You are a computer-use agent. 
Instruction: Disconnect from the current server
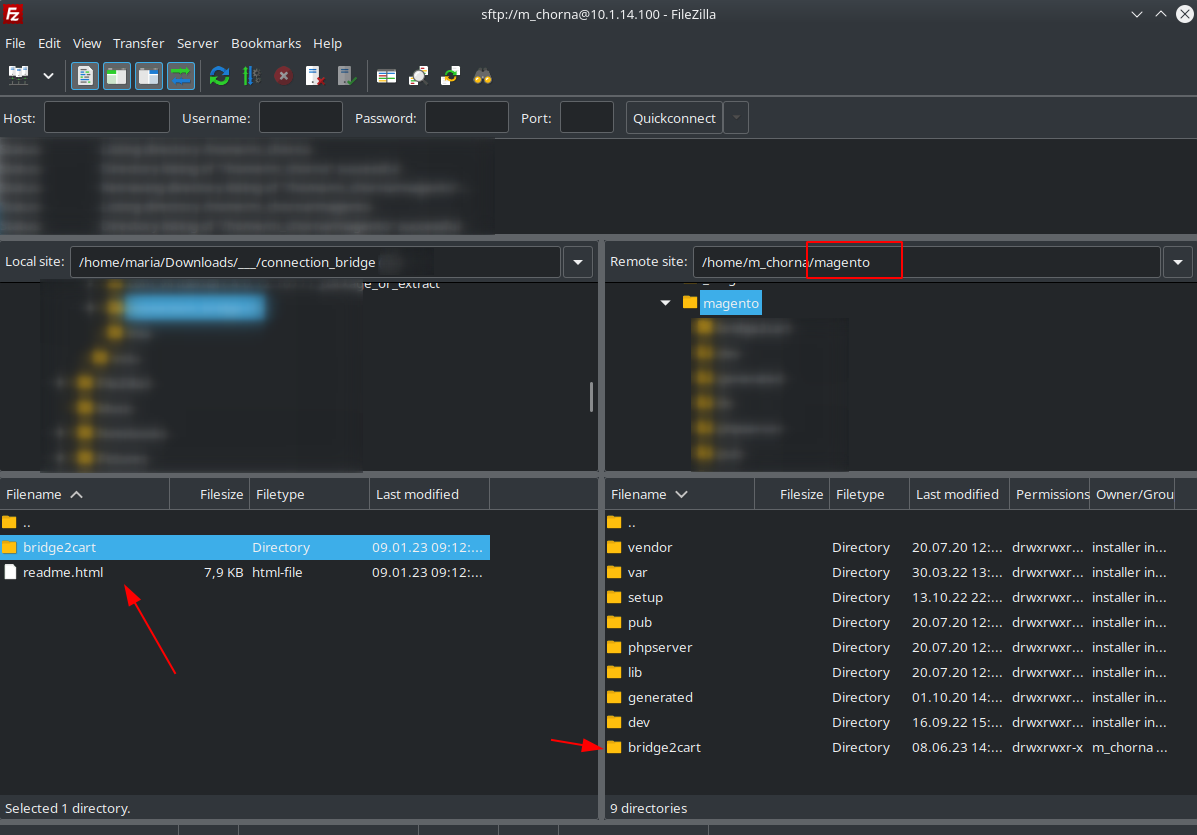tap(315, 76)
